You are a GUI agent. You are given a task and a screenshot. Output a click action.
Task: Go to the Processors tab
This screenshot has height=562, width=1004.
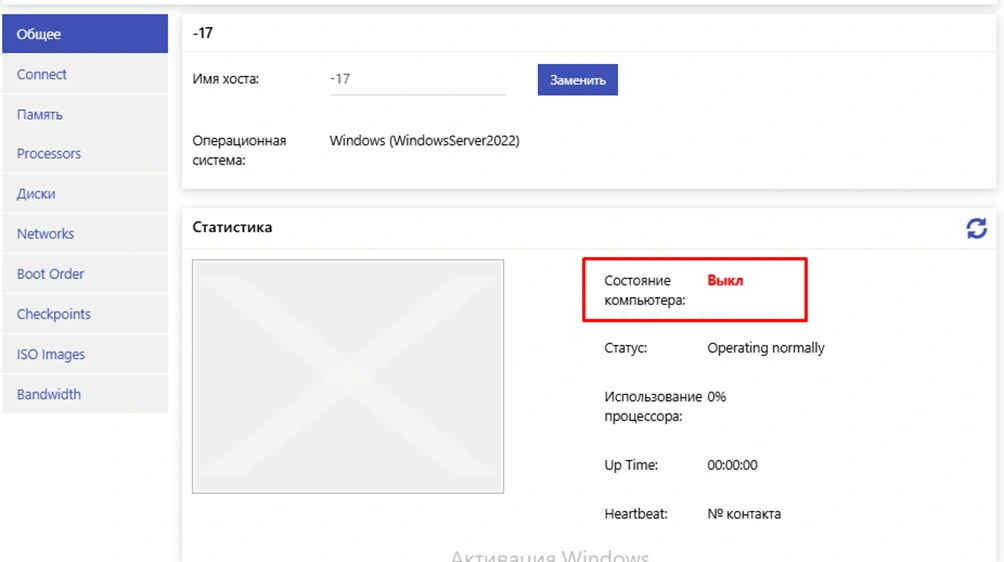pos(85,154)
